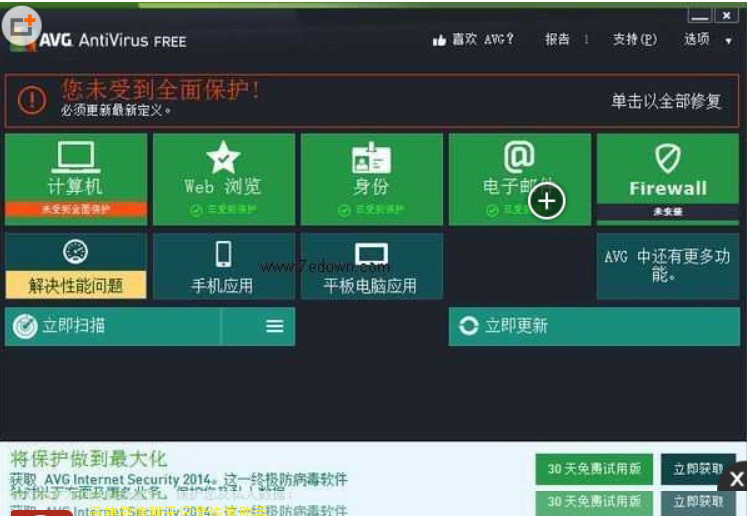
Task: Click Web 浏览 已受到保护 status text
Action: pos(223,210)
